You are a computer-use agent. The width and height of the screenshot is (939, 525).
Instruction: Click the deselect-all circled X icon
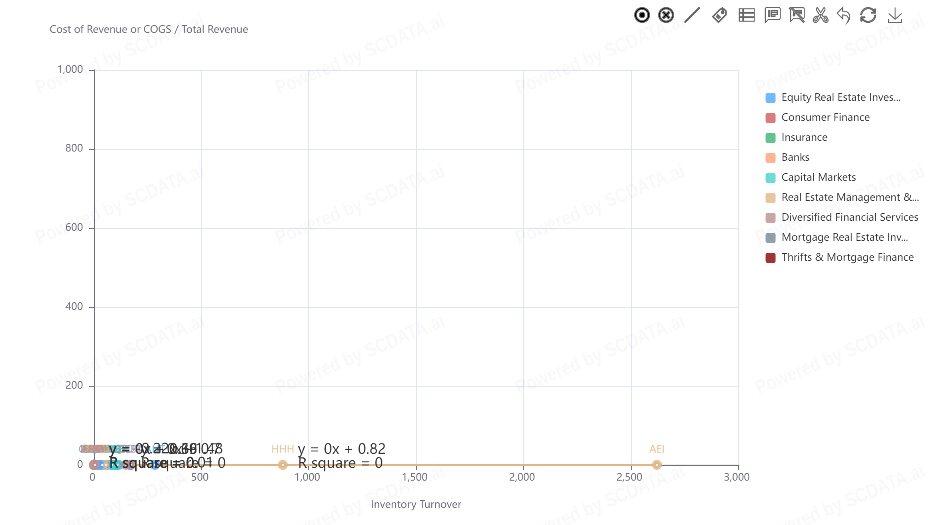tap(666, 15)
